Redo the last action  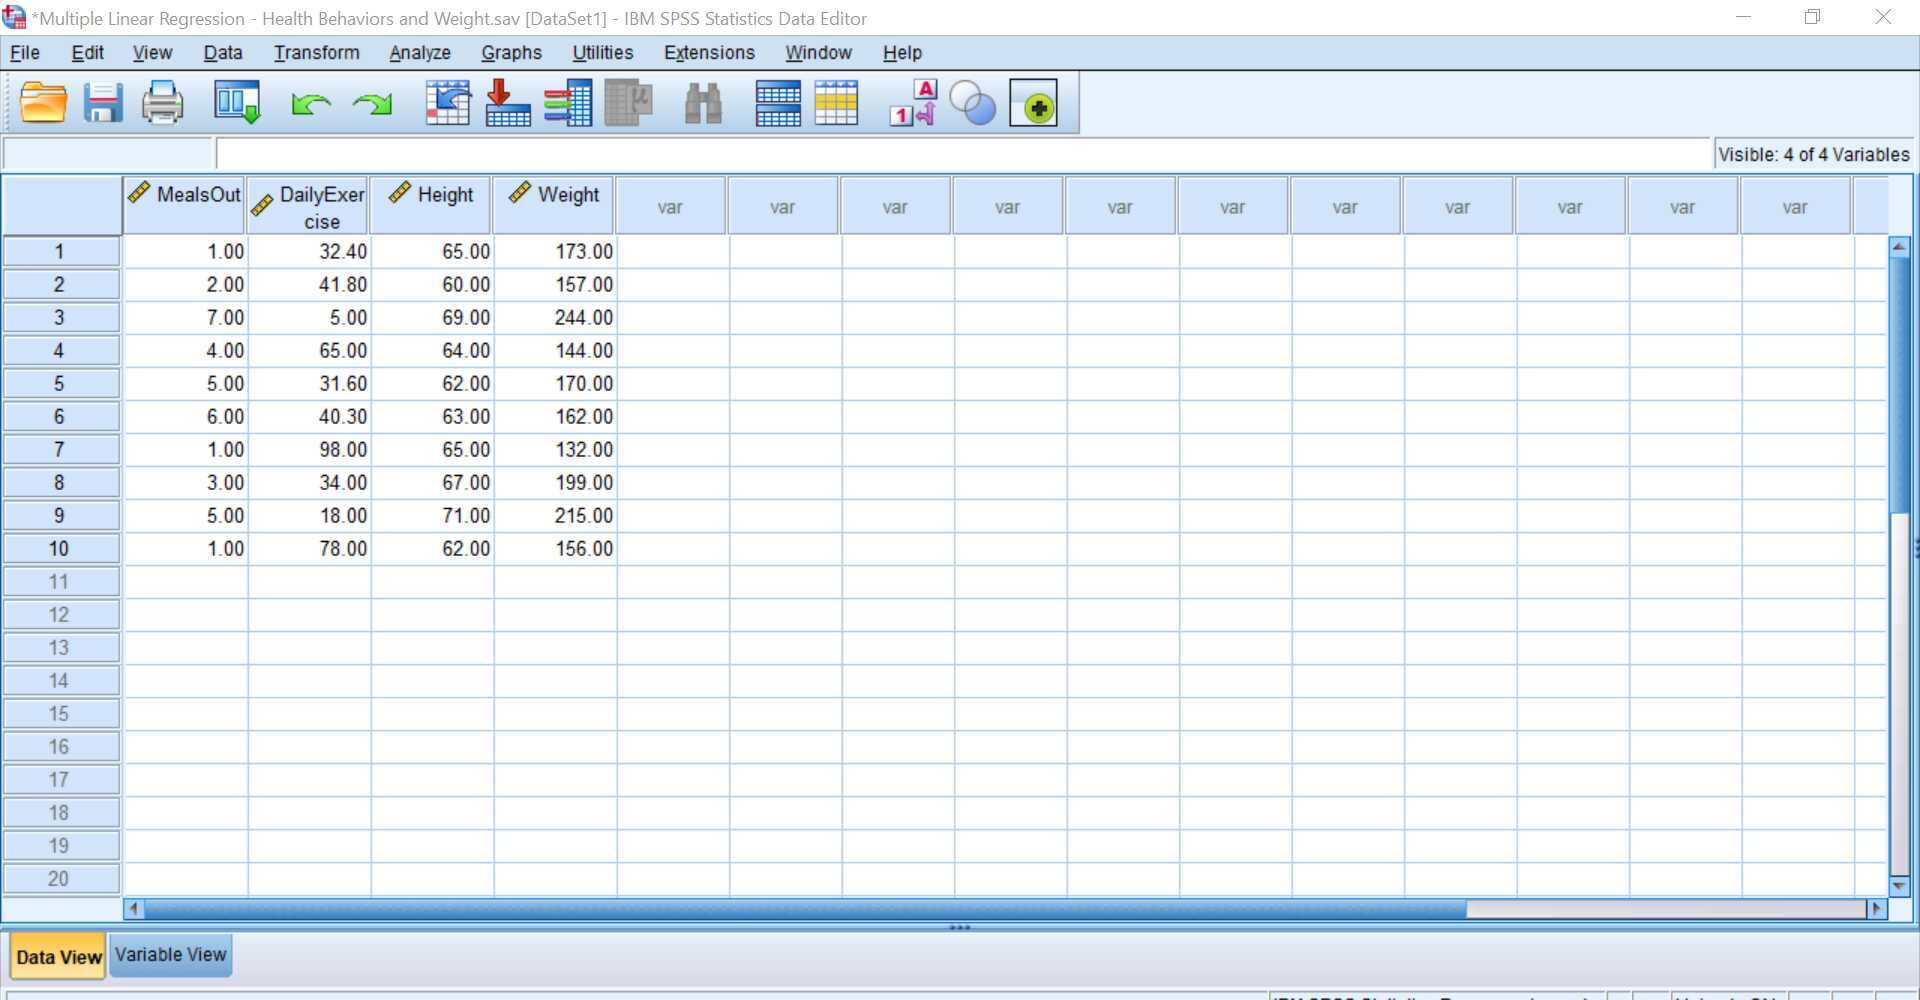tap(371, 102)
